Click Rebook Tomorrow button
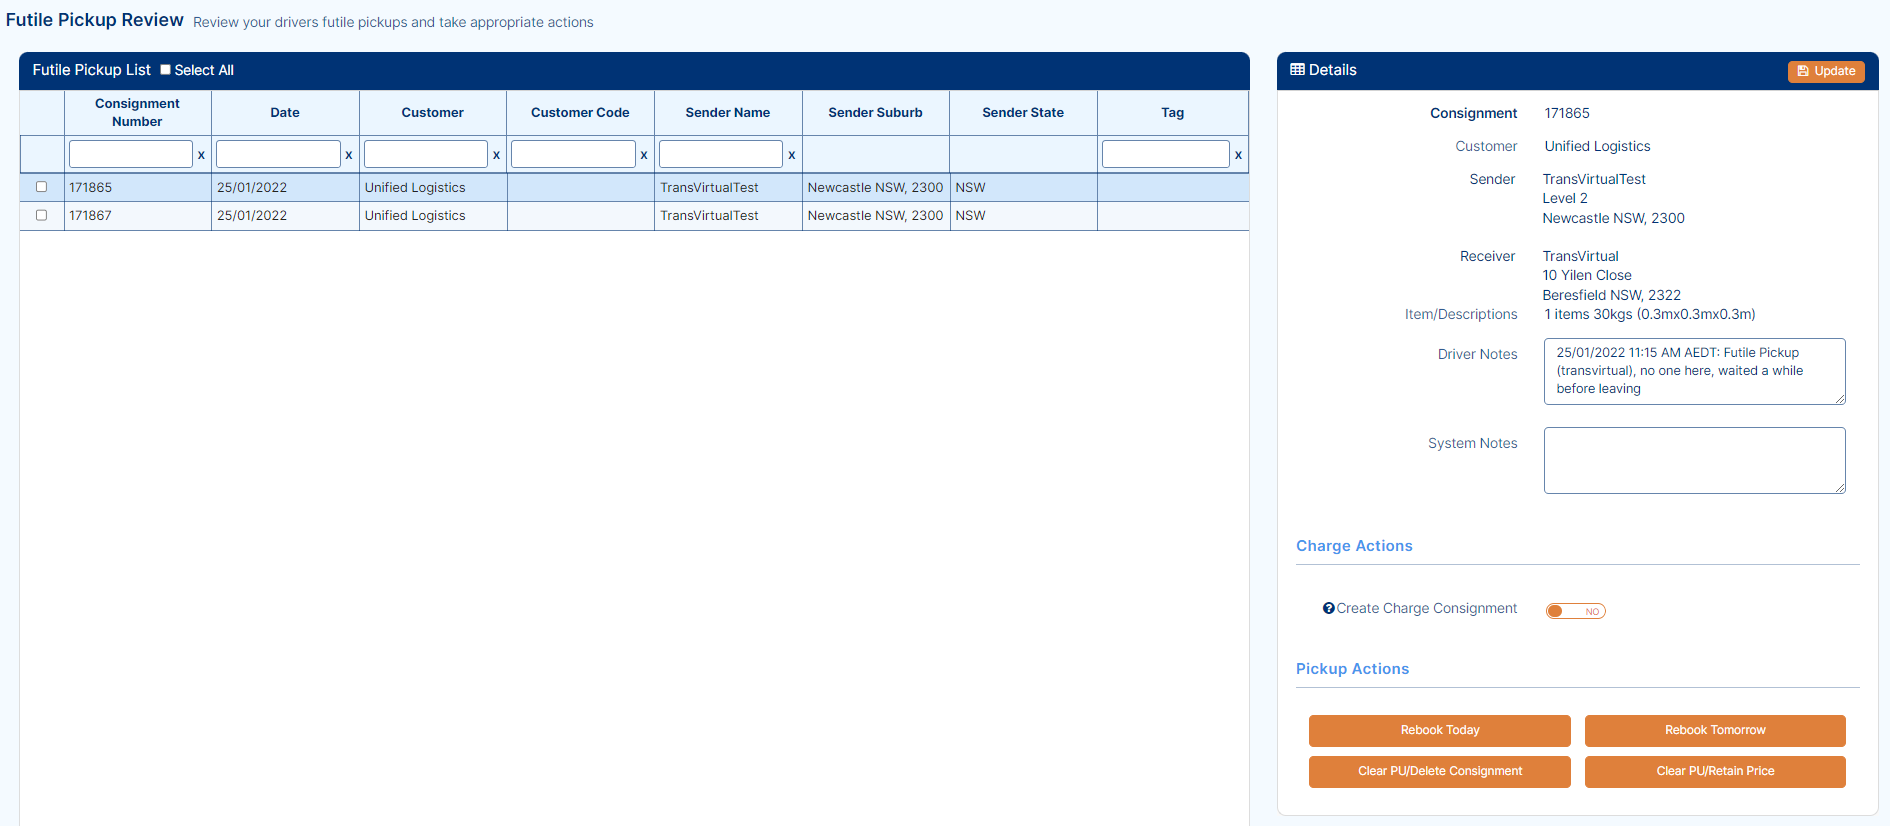1890x826 pixels. tap(1715, 730)
